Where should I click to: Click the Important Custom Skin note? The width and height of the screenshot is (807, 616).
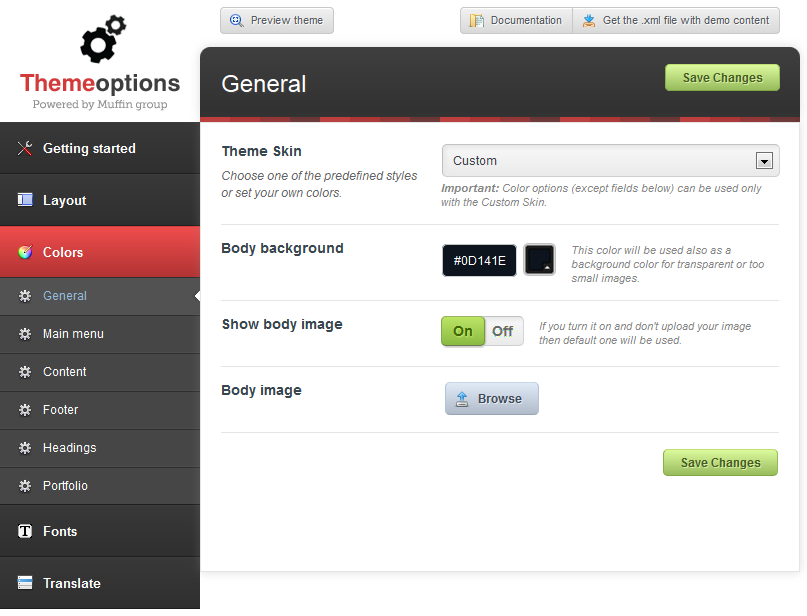[601, 195]
